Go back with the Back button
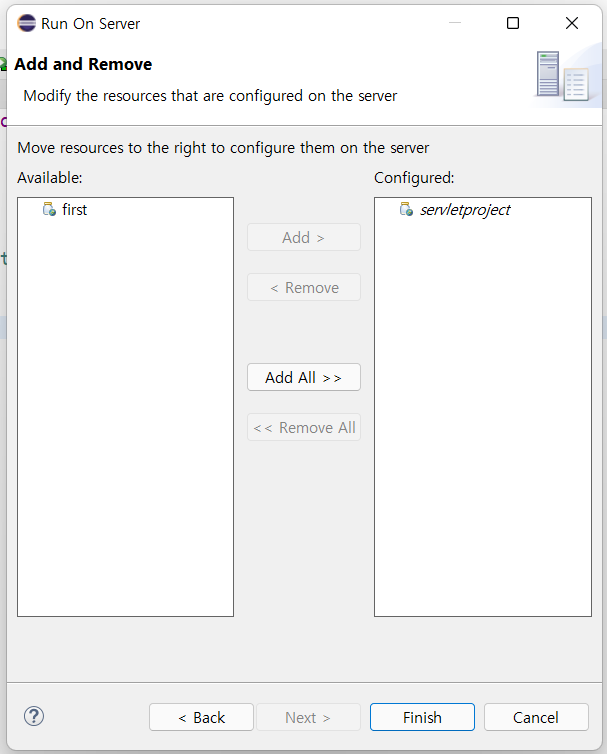 [x=201, y=717]
